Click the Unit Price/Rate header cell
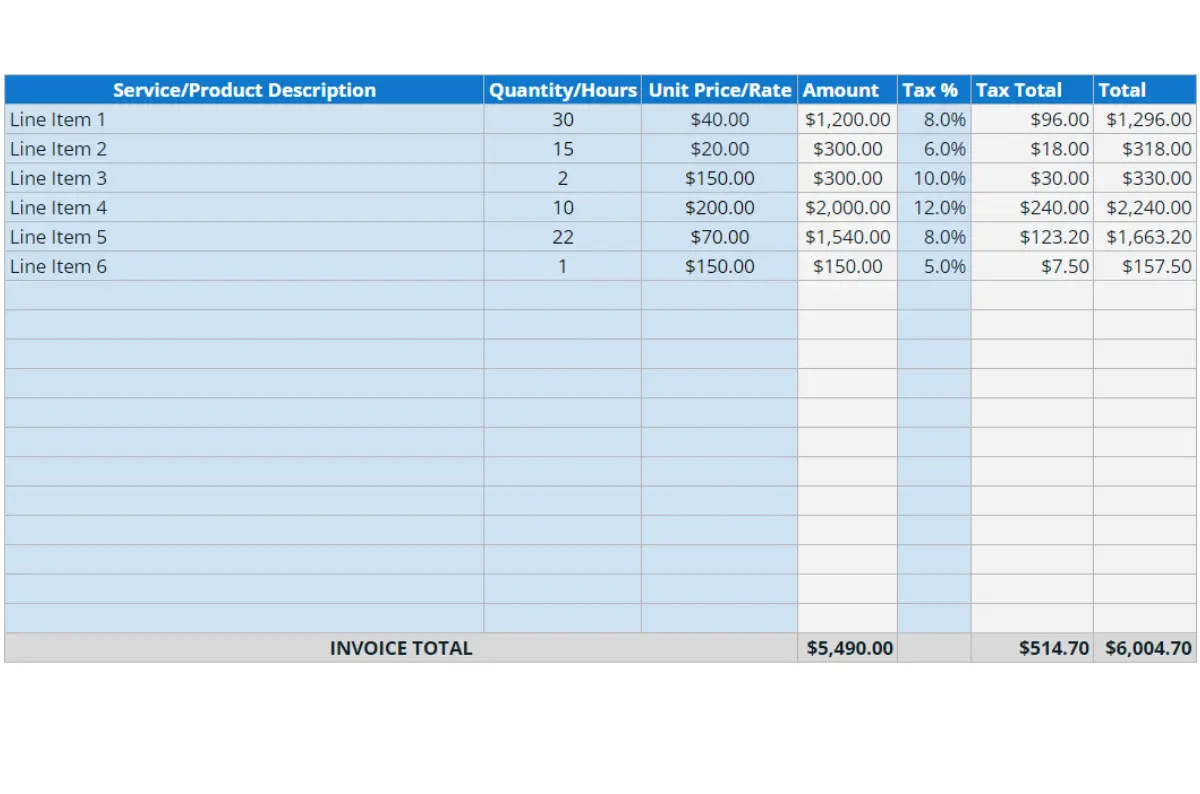Screen dimensions: 1200x794 719,90
